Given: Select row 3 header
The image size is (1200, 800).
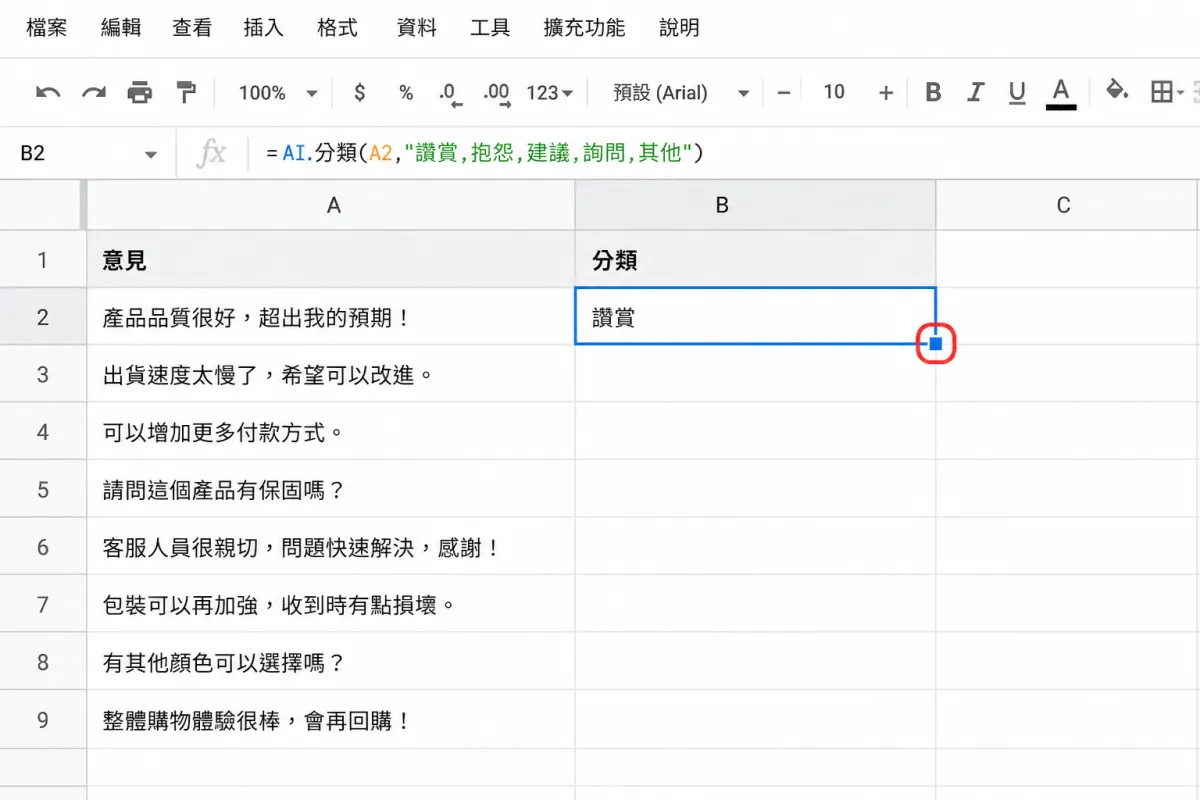Looking at the screenshot, I should pos(43,375).
